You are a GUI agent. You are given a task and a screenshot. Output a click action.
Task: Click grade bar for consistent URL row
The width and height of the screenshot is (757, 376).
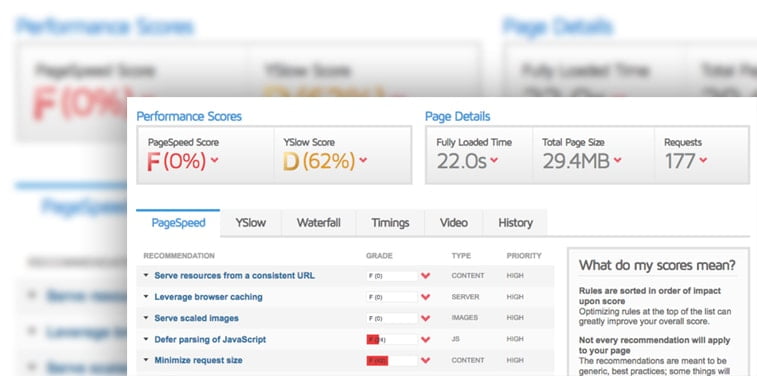[392, 276]
